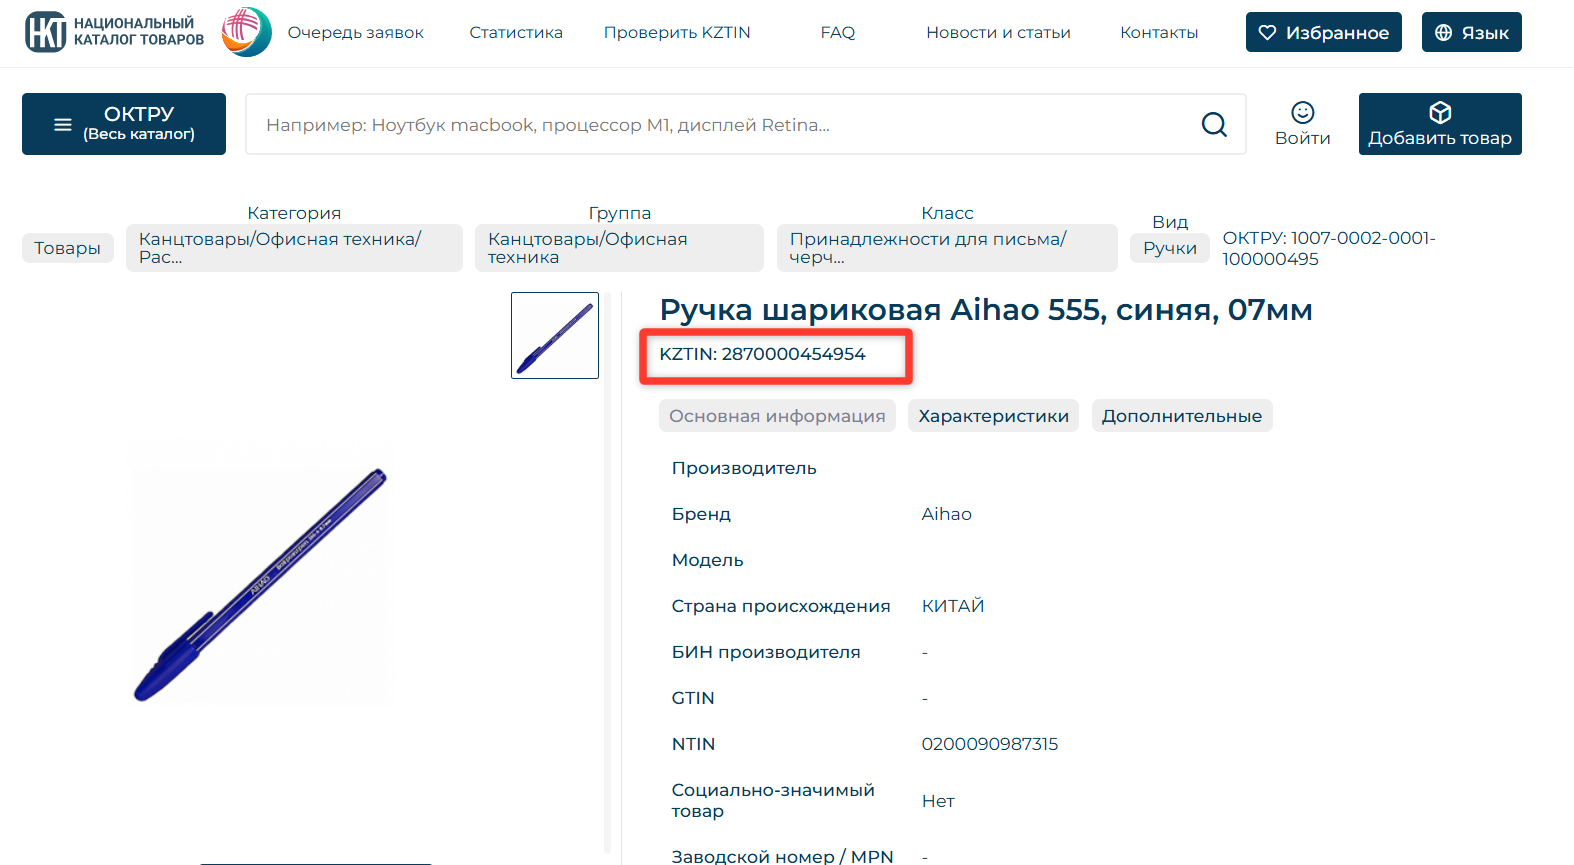Click the Aihao brand value
Screen dimensions: 1574x865
pos(947,514)
